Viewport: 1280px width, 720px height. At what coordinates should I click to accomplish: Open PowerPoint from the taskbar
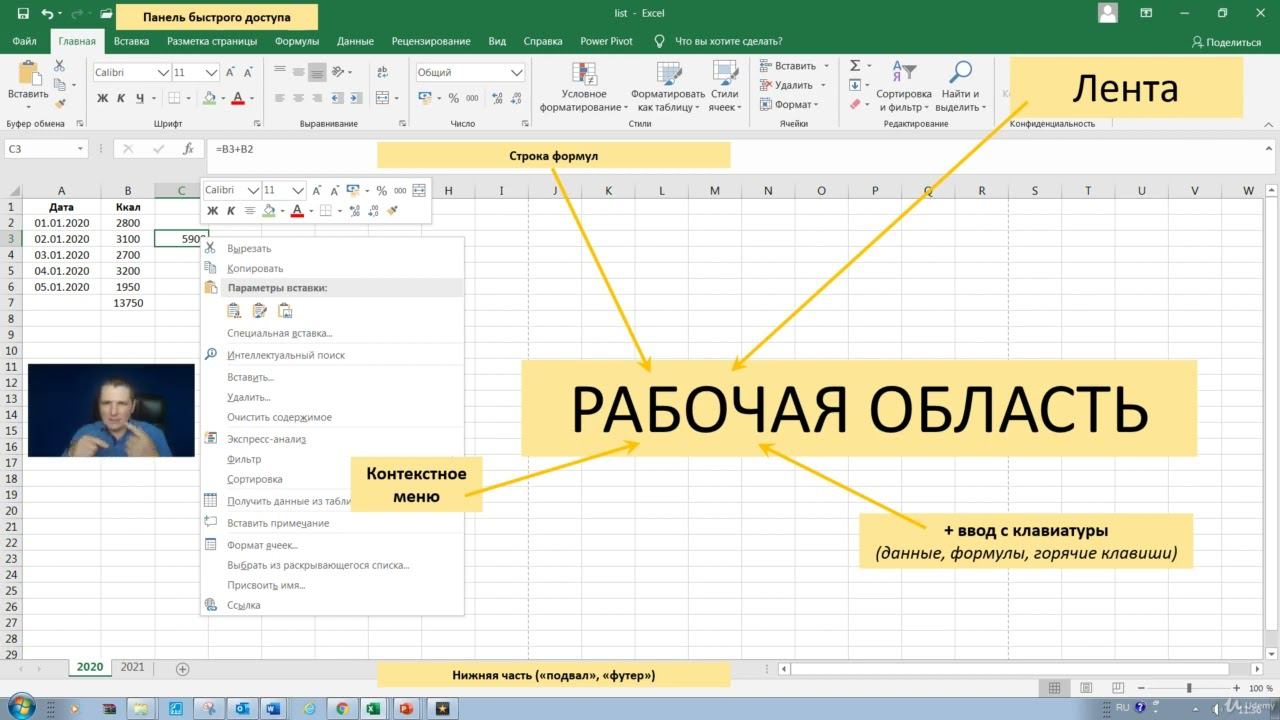pos(407,708)
